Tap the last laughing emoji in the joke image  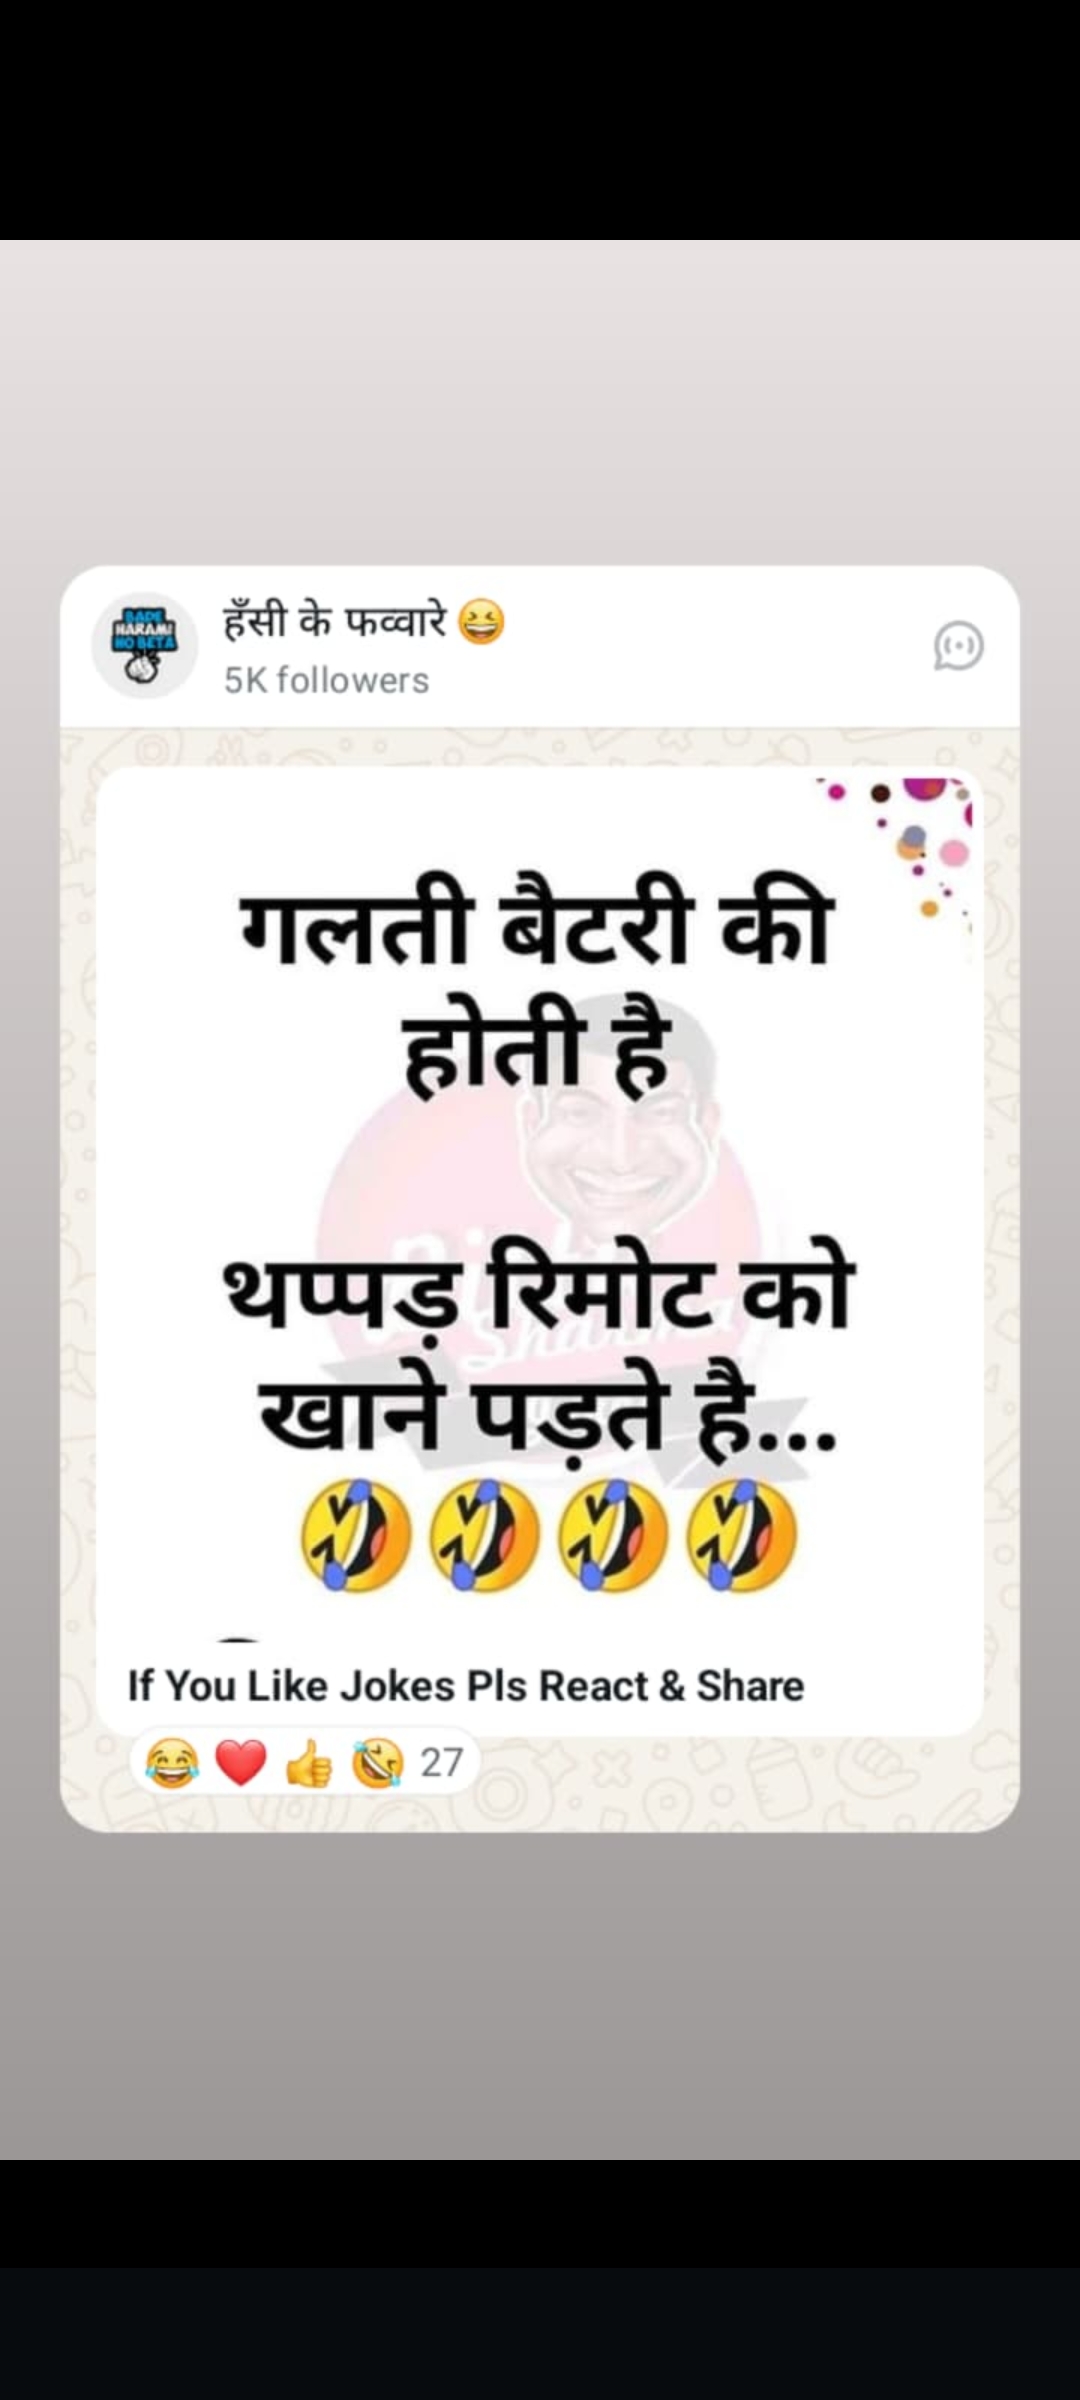(x=742, y=1535)
